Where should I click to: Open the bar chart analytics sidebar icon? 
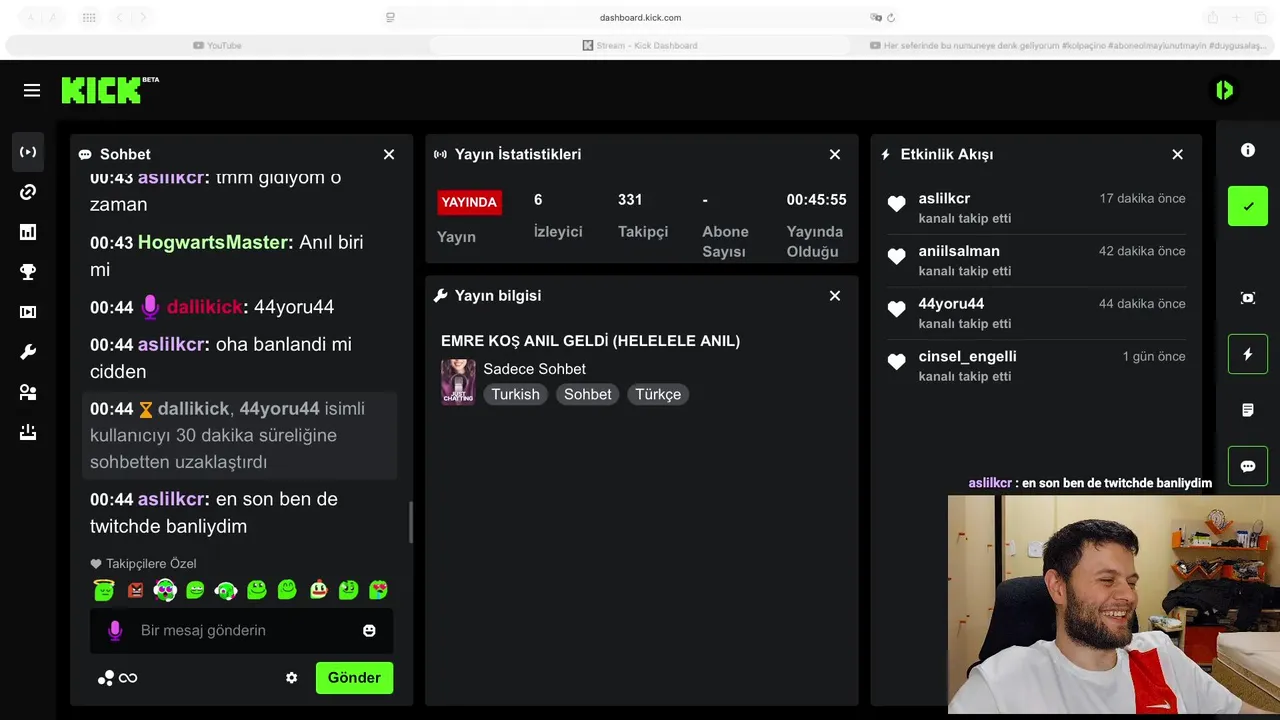coord(28,232)
